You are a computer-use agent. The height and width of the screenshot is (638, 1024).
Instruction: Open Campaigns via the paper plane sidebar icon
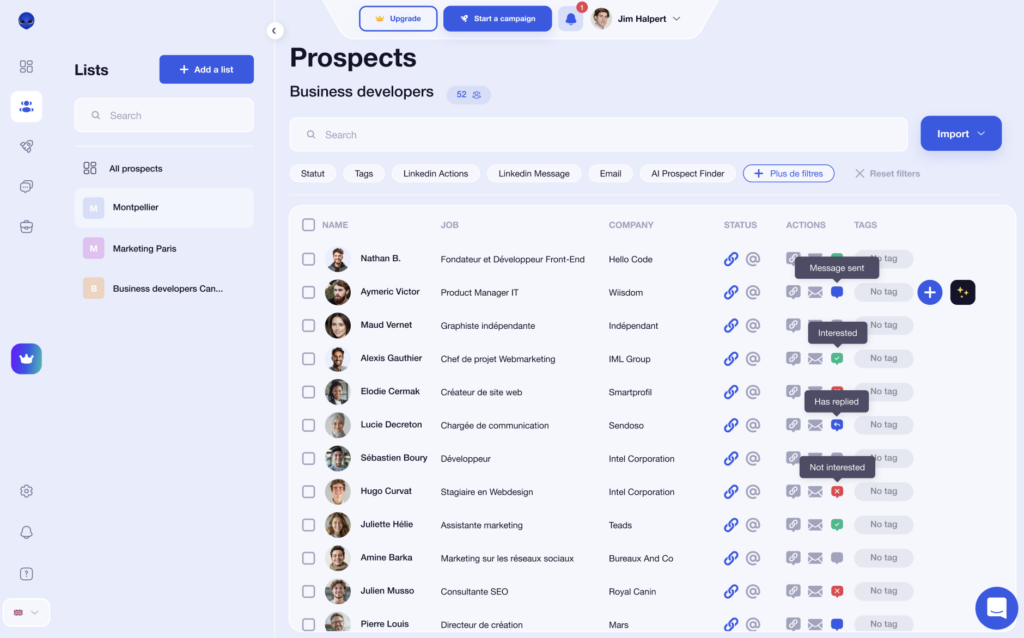click(x=26, y=146)
